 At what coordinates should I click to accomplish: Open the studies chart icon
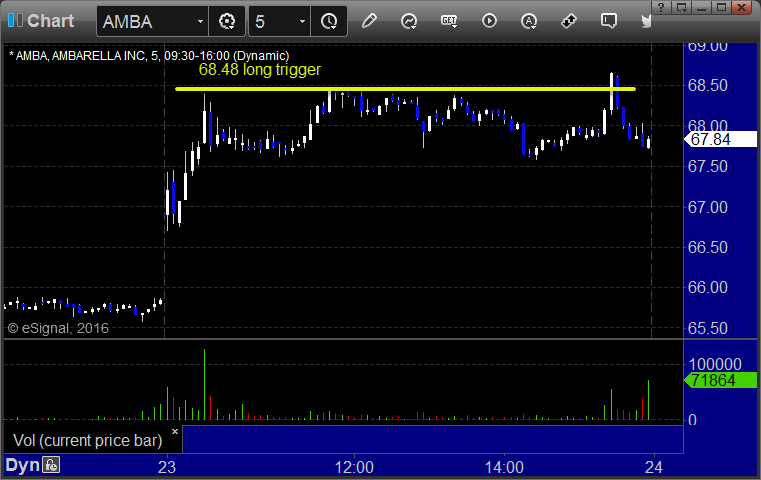(x=409, y=21)
